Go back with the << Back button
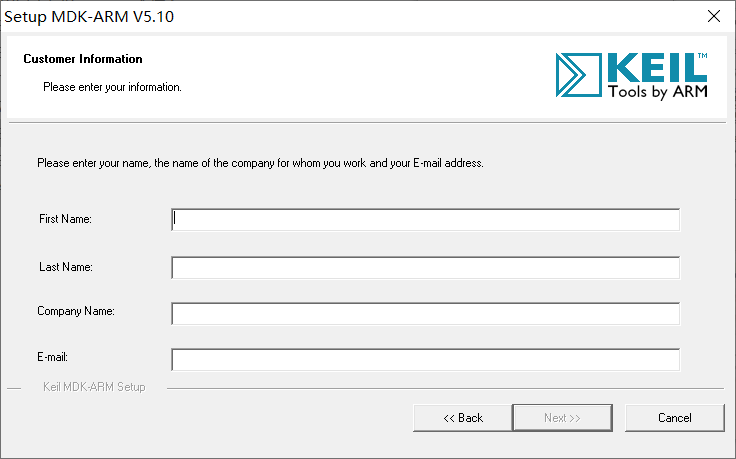The width and height of the screenshot is (736, 459). [462, 418]
